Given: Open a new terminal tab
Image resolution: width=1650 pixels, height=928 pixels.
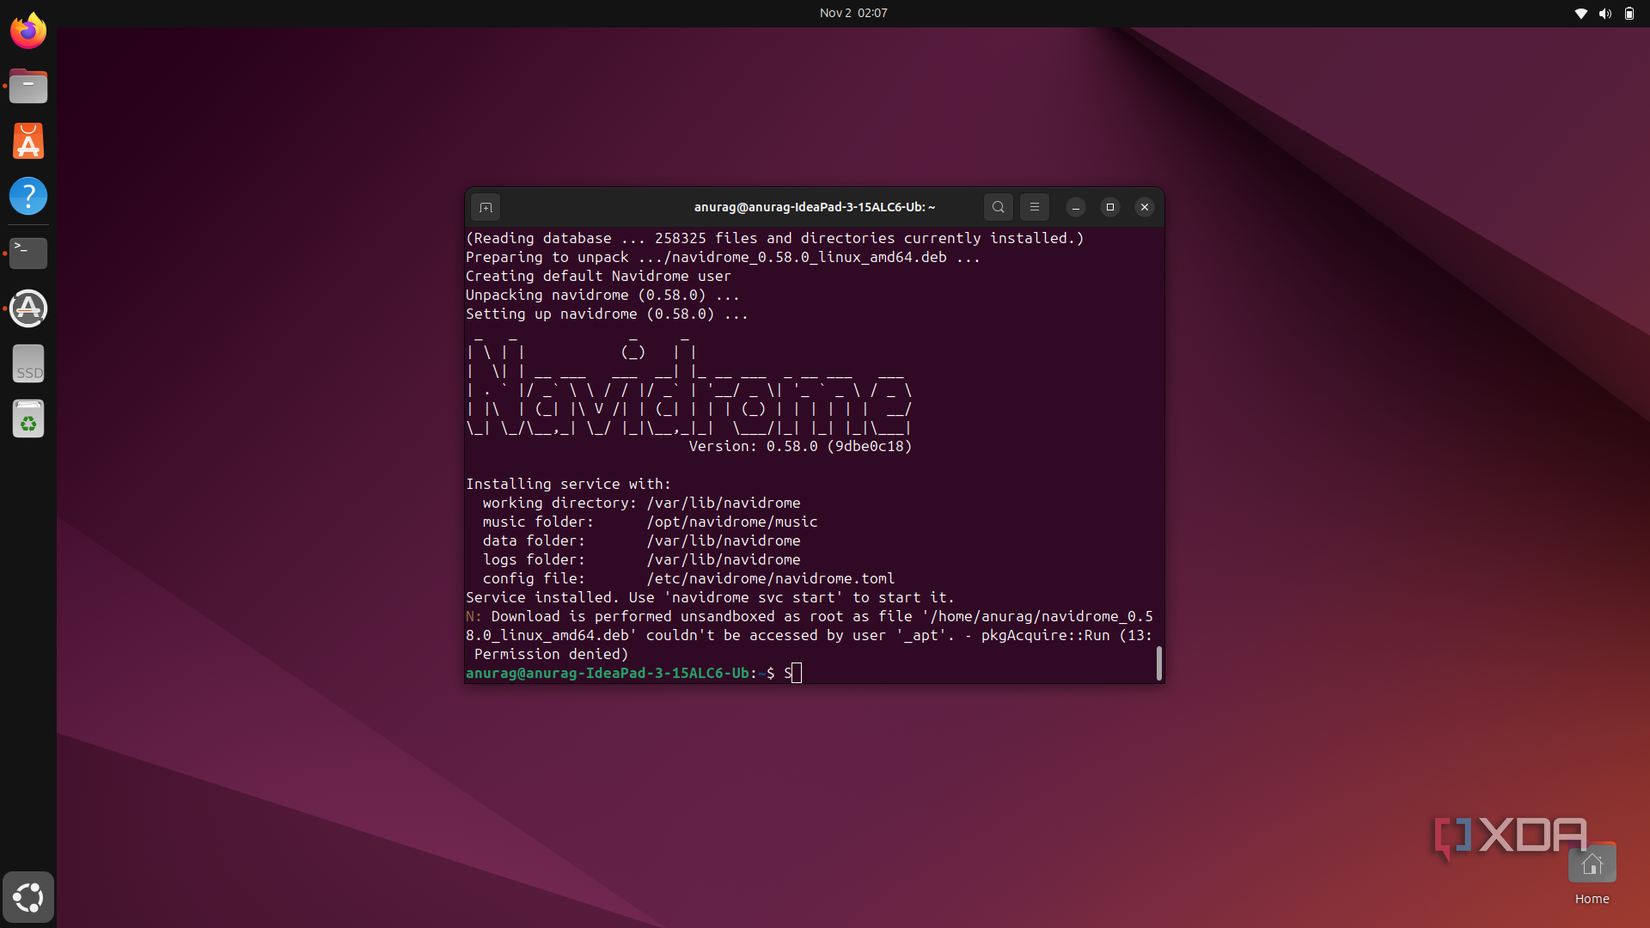Looking at the screenshot, I should [485, 207].
